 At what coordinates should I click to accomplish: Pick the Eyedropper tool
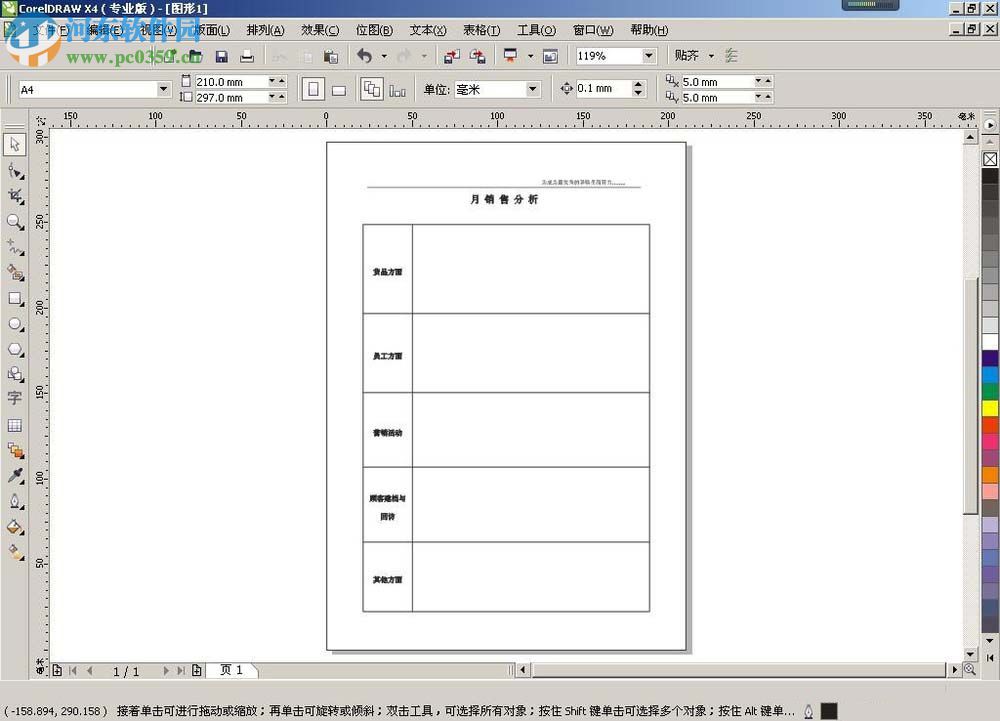point(15,475)
